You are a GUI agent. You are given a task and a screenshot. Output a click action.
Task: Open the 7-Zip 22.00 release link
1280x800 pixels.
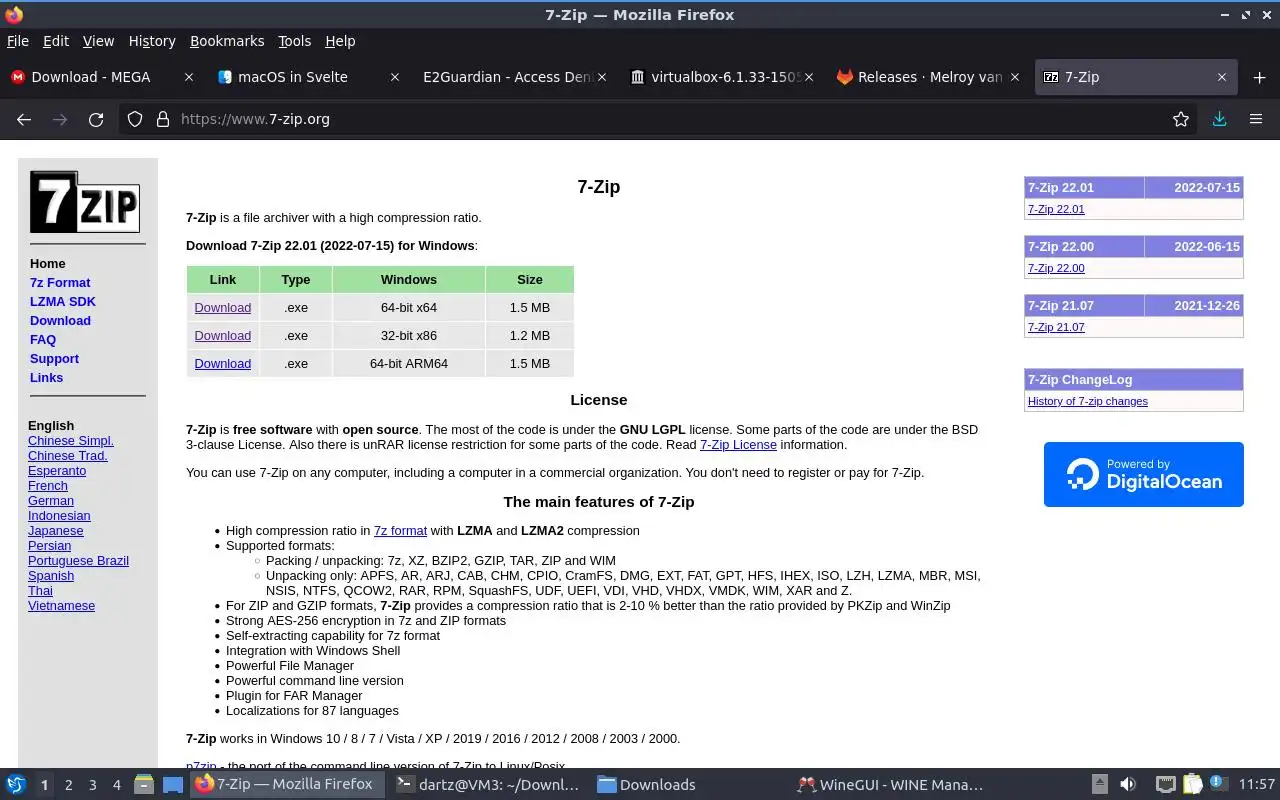1056,268
